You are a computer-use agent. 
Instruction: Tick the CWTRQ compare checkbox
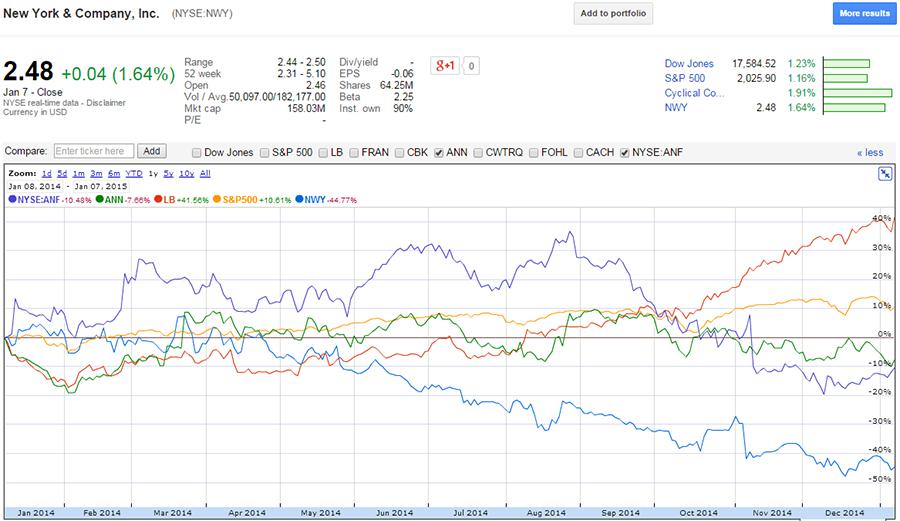(x=478, y=153)
